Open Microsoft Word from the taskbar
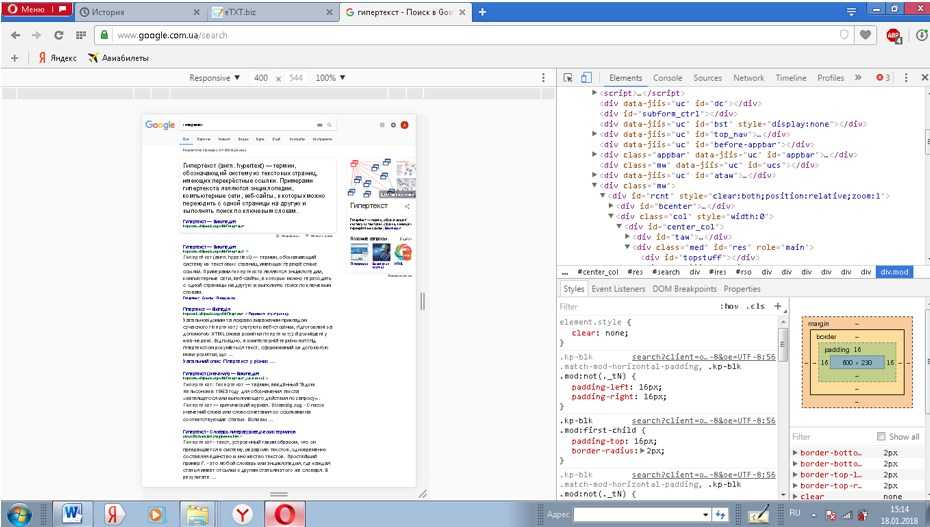Viewport: 930px width, 527px height. tap(73, 513)
